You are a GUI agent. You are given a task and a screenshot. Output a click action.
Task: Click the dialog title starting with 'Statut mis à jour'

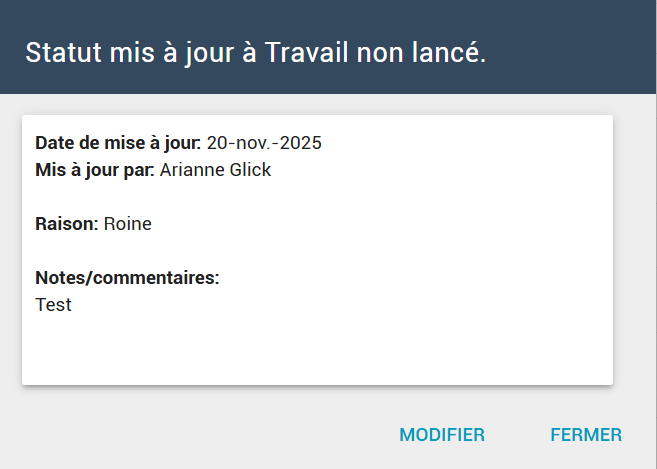[255, 53]
